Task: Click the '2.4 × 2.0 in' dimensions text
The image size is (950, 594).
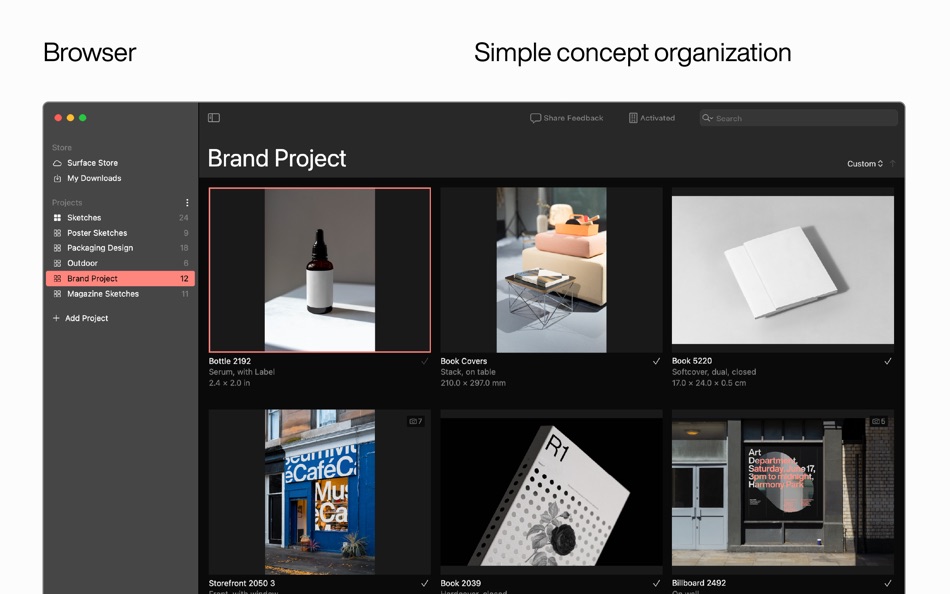Action: (229, 383)
